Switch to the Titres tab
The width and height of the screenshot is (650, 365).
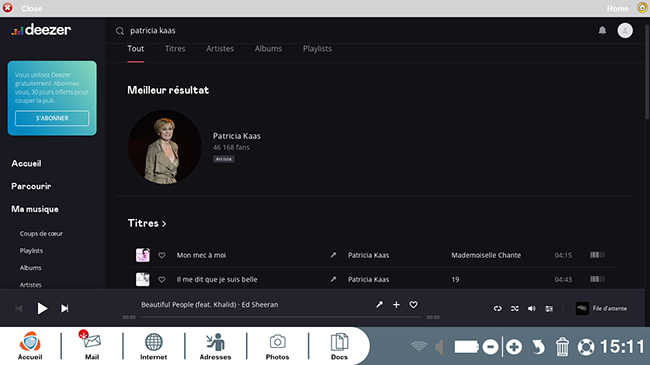coord(175,49)
